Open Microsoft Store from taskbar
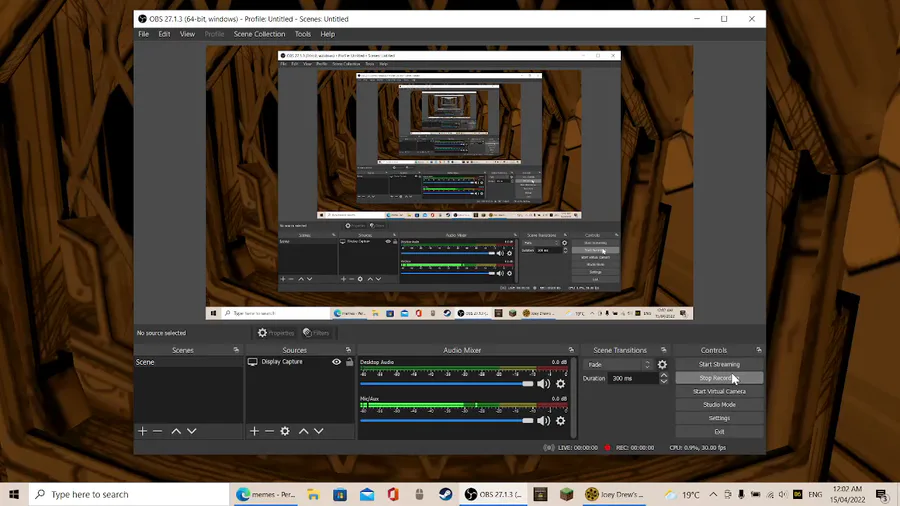This screenshot has height=506, width=900. pyautogui.click(x=340, y=494)
